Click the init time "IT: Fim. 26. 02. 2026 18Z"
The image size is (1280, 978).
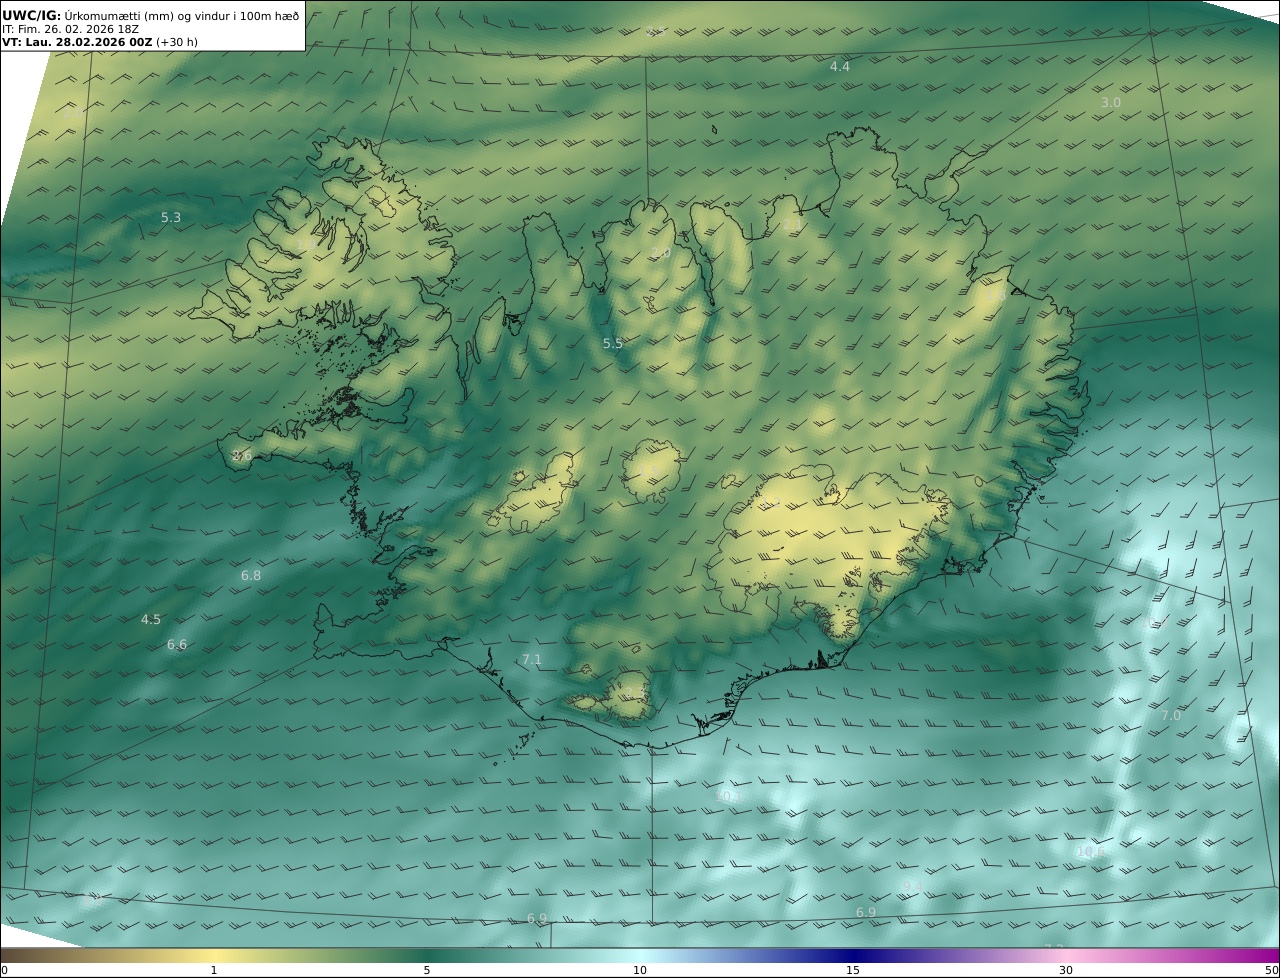pyautogui.click(x=70, y=29)
